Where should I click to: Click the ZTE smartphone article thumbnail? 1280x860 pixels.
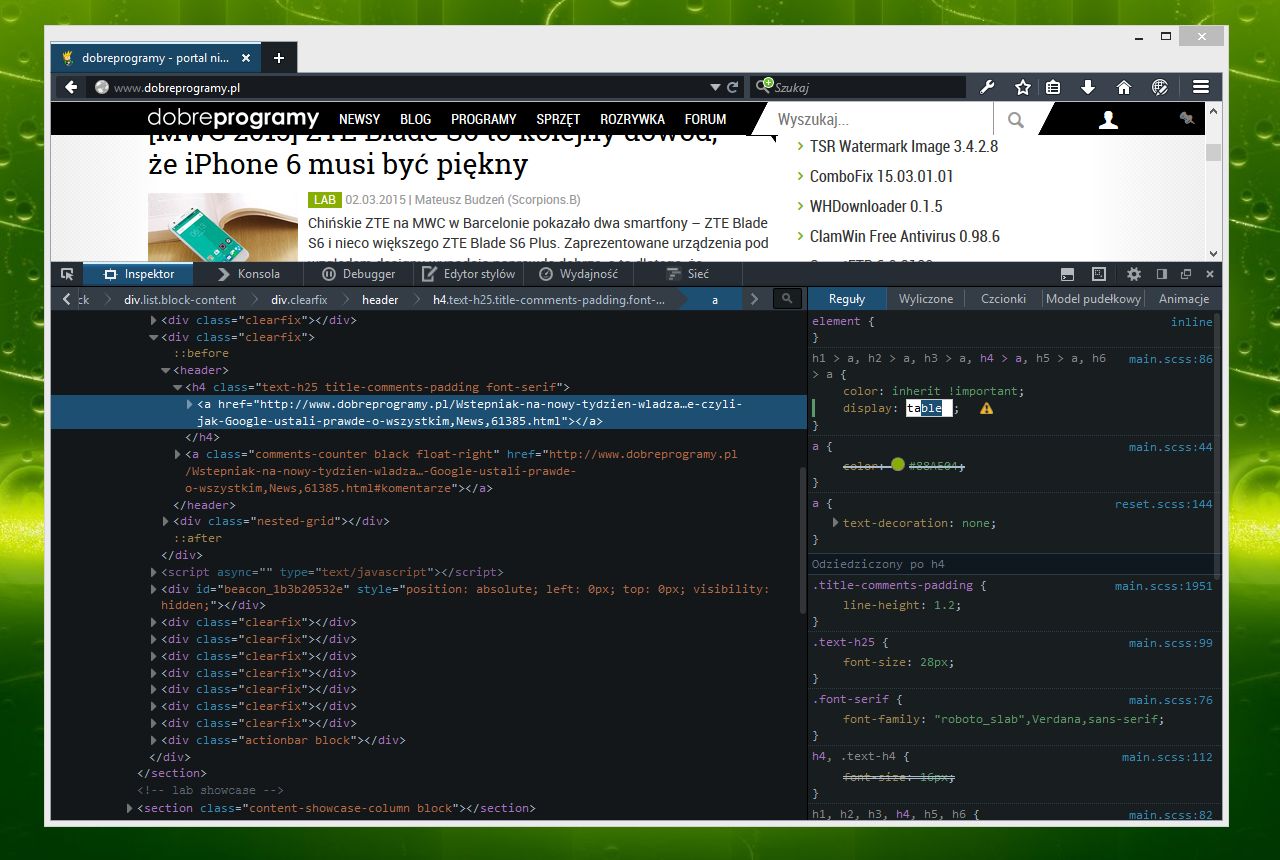pos(223,227)
